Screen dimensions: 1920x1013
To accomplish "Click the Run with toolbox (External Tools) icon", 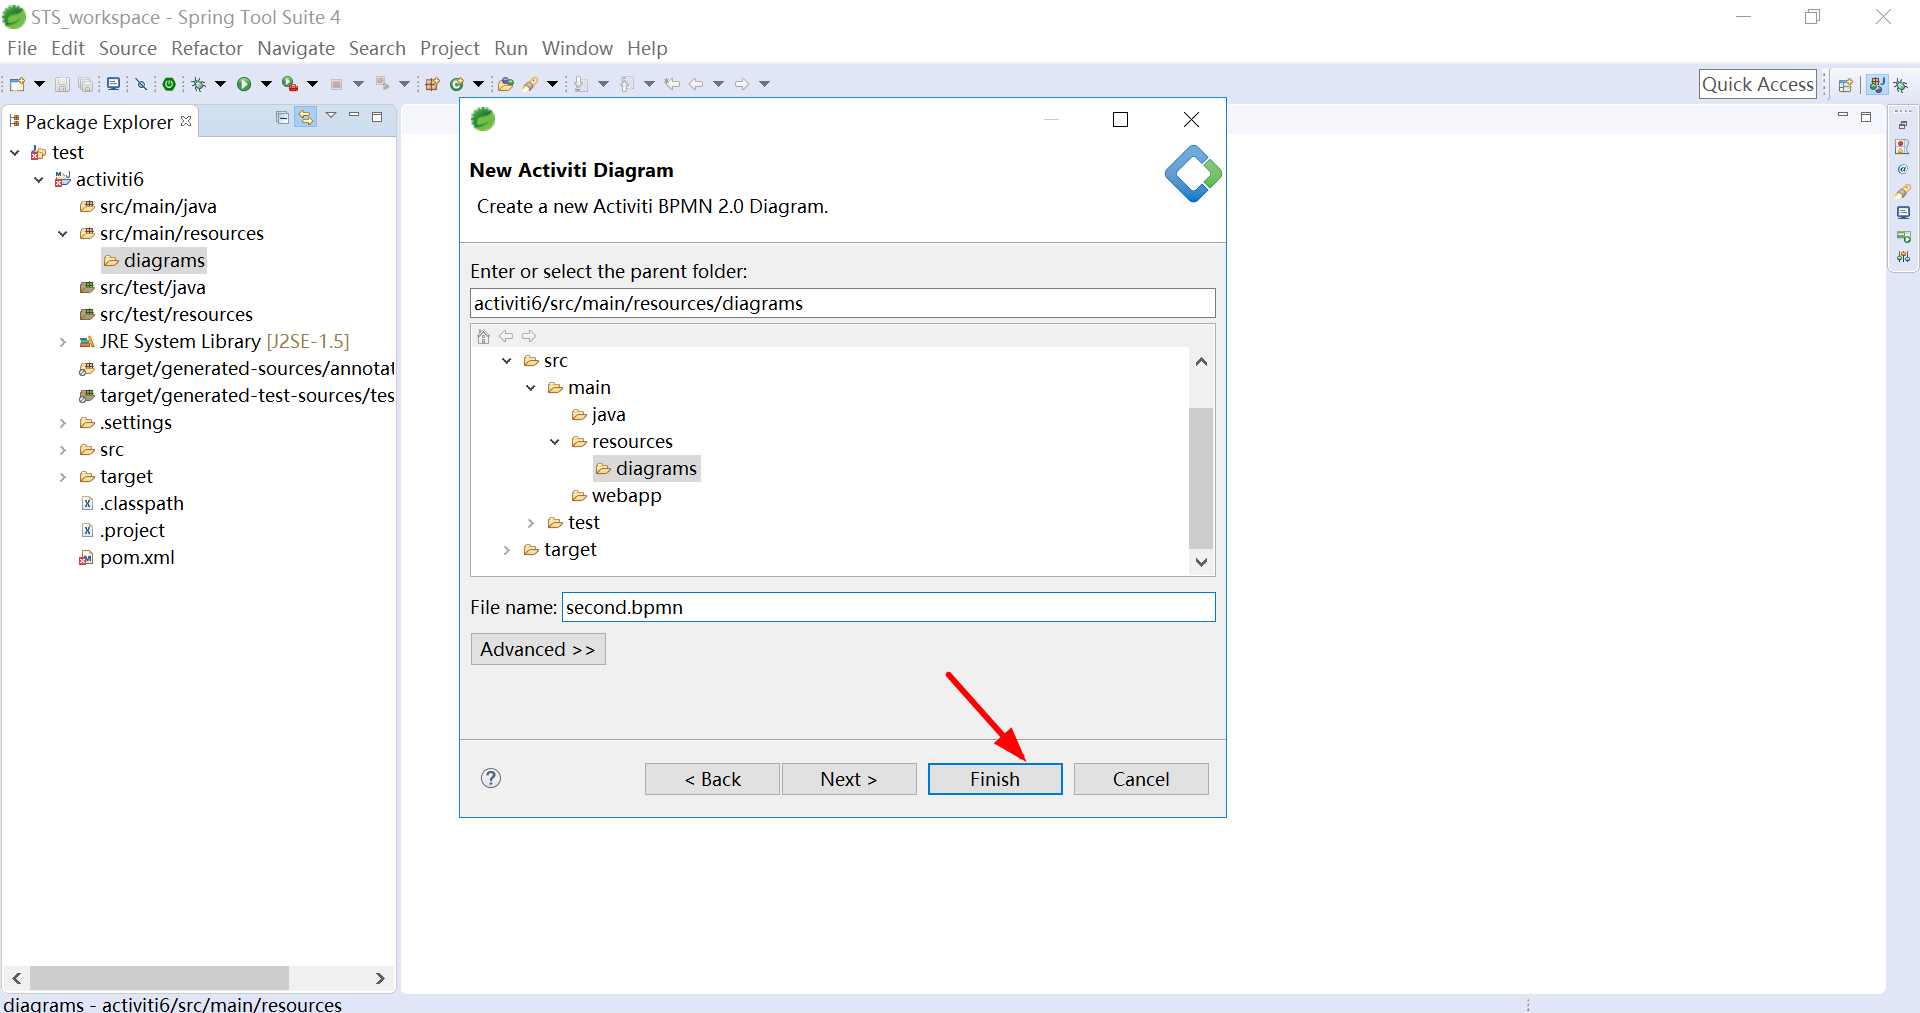I will tap(290, 84).
